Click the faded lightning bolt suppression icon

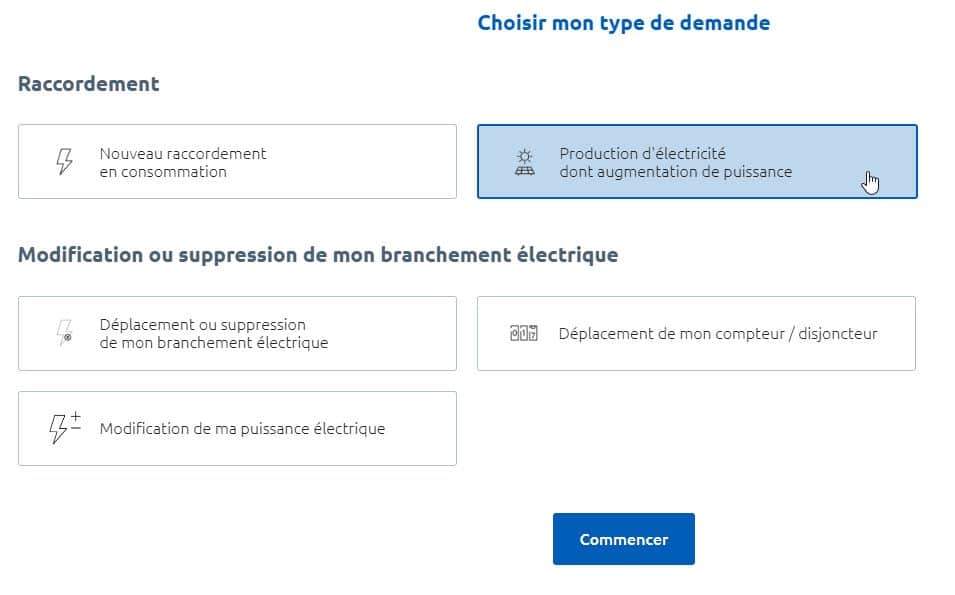[64, 333]
